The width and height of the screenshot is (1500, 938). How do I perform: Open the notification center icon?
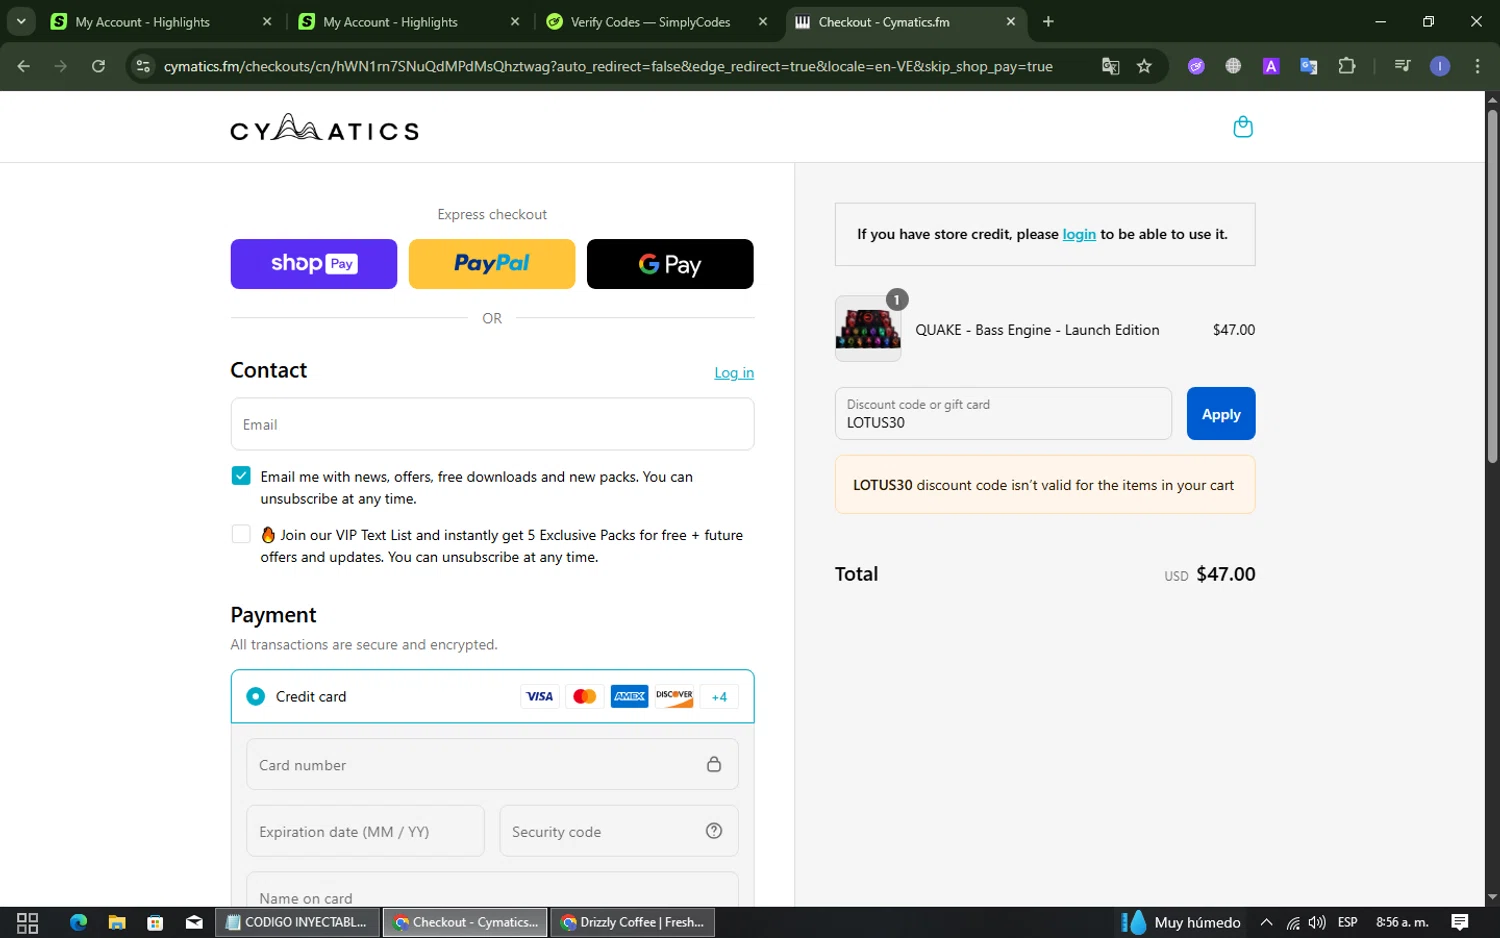1460,922
